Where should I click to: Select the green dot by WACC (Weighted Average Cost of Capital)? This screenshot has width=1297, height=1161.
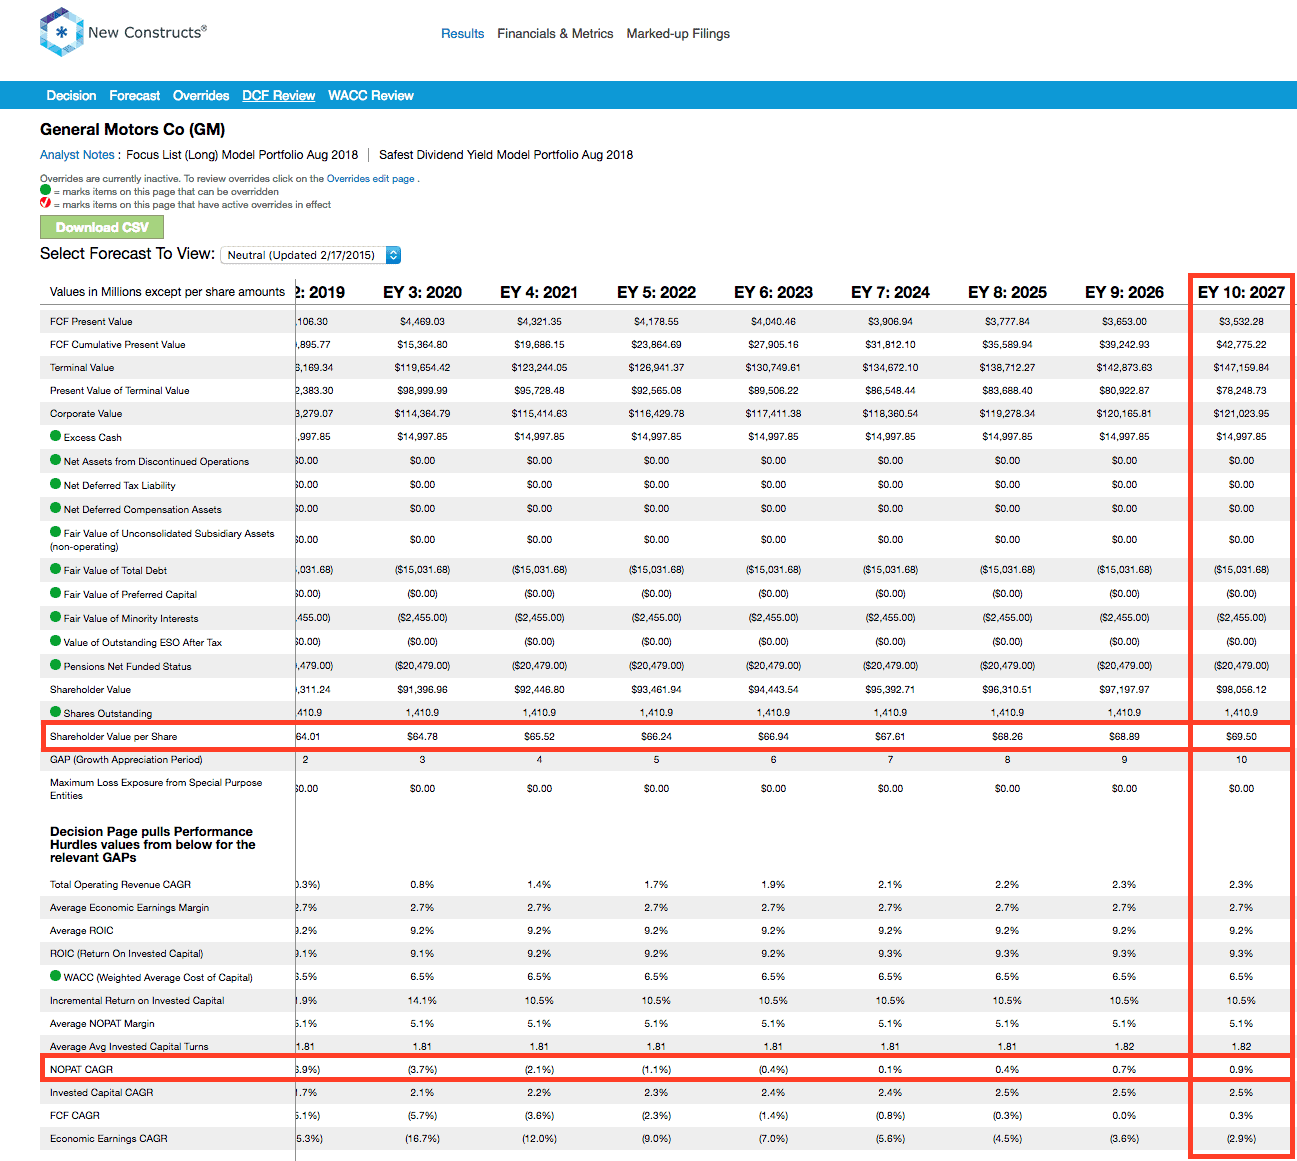tap(56, 976)
